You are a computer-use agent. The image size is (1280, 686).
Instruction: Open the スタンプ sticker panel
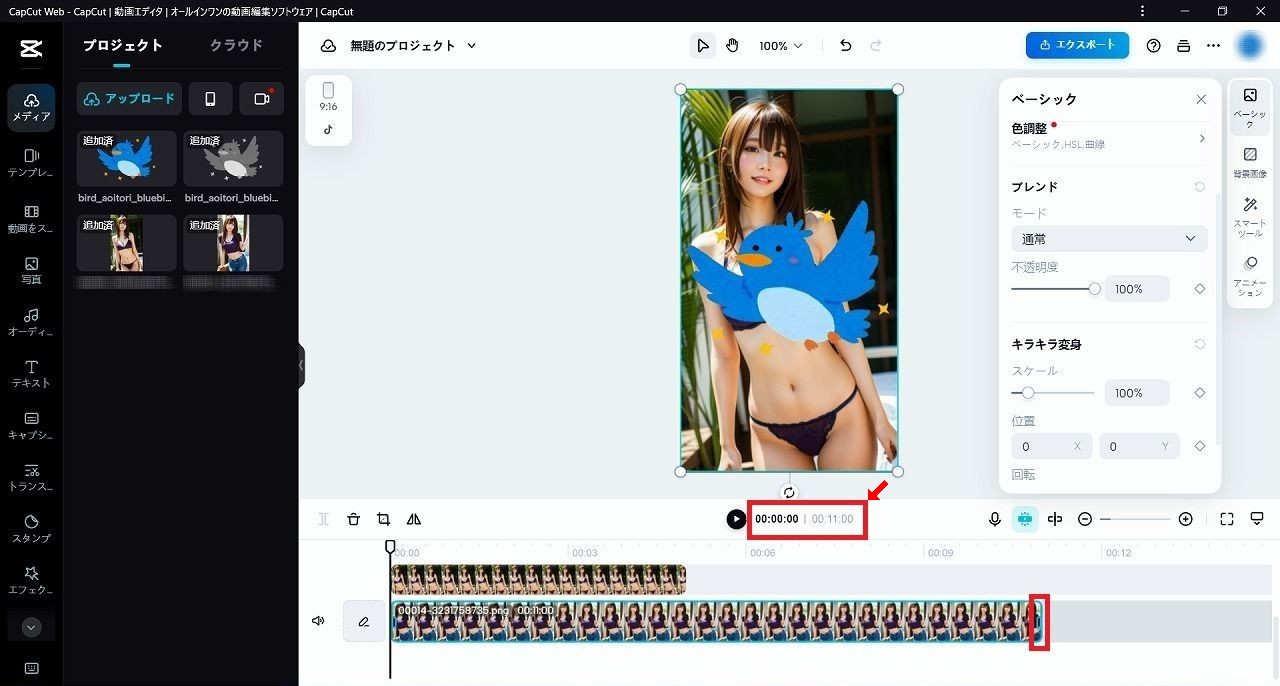point(31,528)
